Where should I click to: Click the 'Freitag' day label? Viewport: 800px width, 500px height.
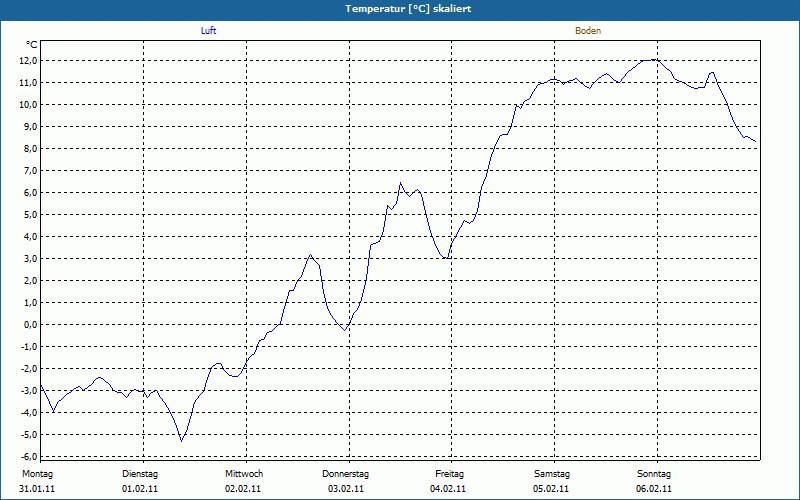click(x=449, y=474)
